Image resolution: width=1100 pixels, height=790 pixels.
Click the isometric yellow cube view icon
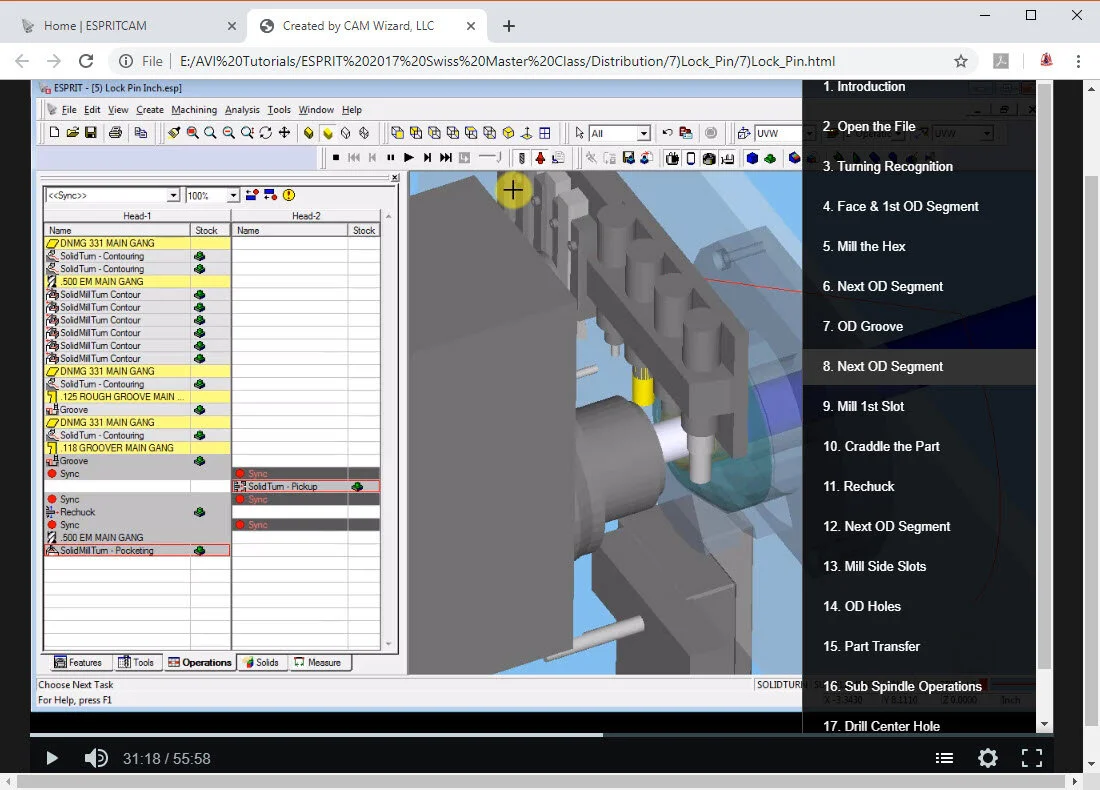509,133
